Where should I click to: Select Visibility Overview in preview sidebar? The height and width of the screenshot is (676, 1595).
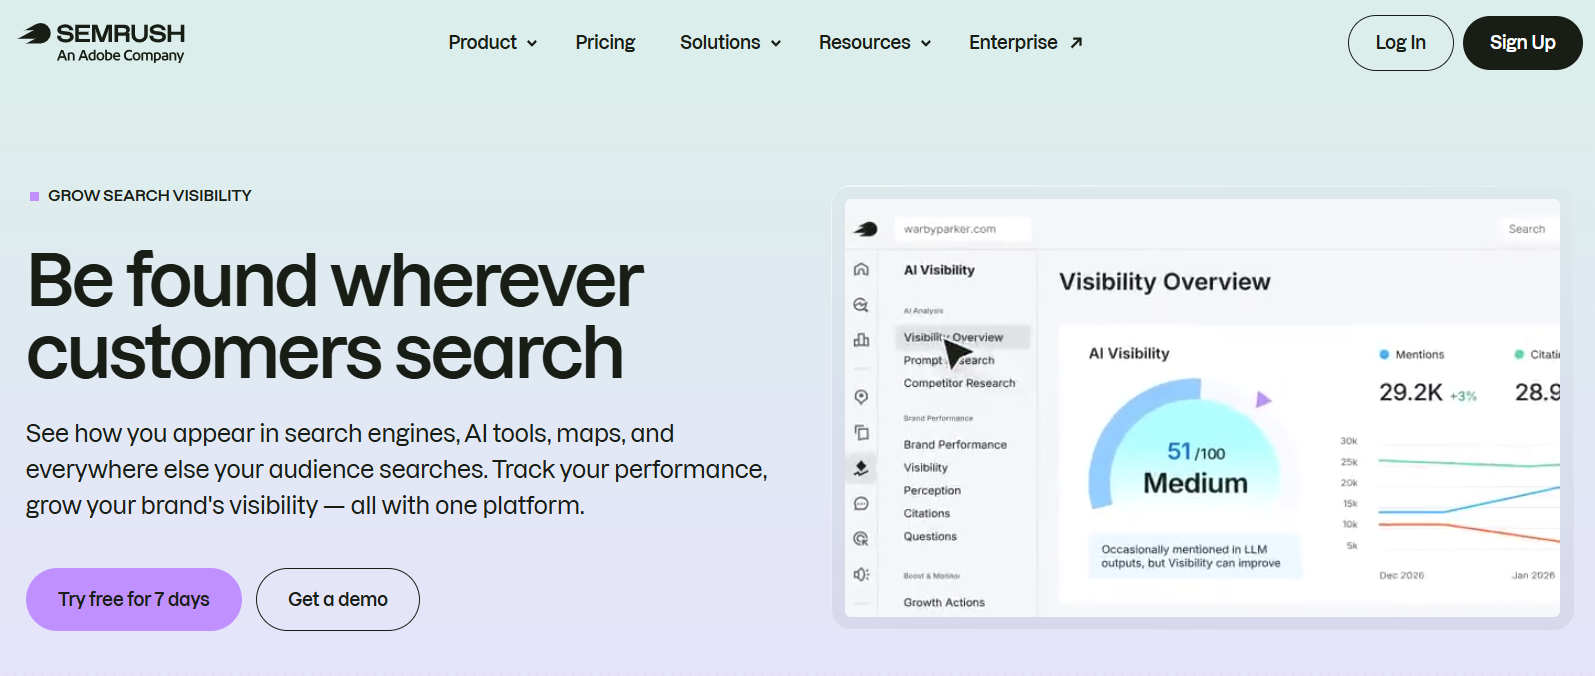pos(962,337)
